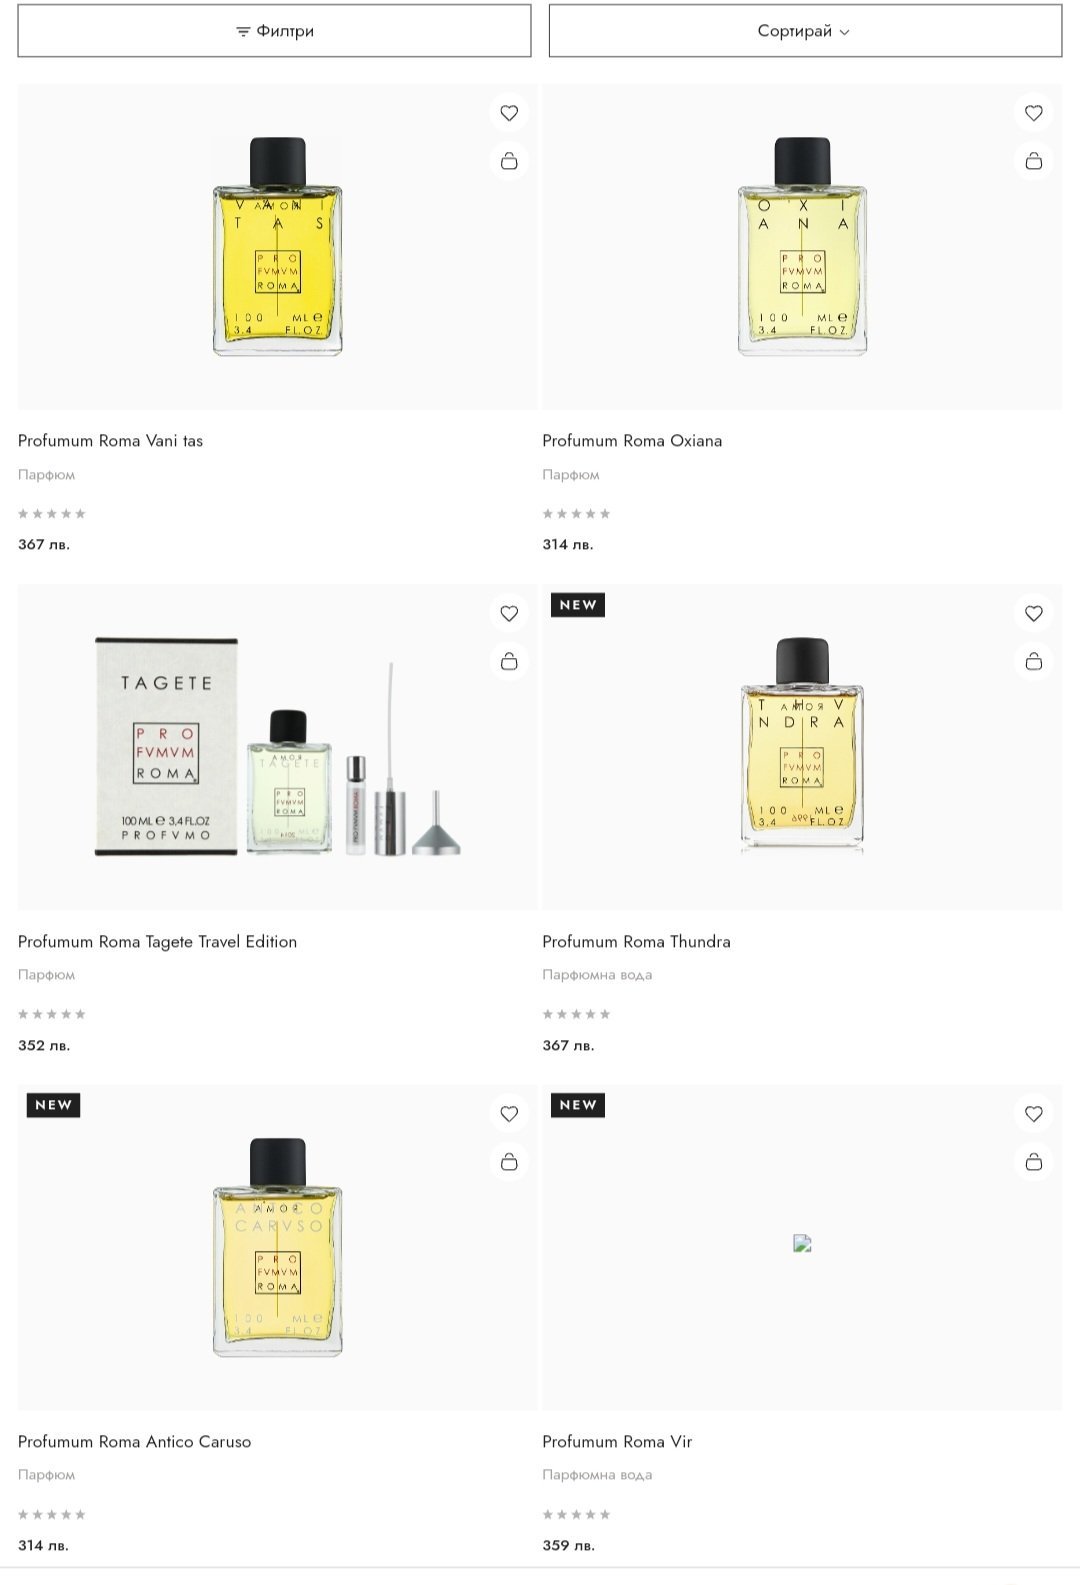Click wishlist heart on Profumum Roma Thundra
Viewport: 1080px width, 1585px height.
point(1033,614)
